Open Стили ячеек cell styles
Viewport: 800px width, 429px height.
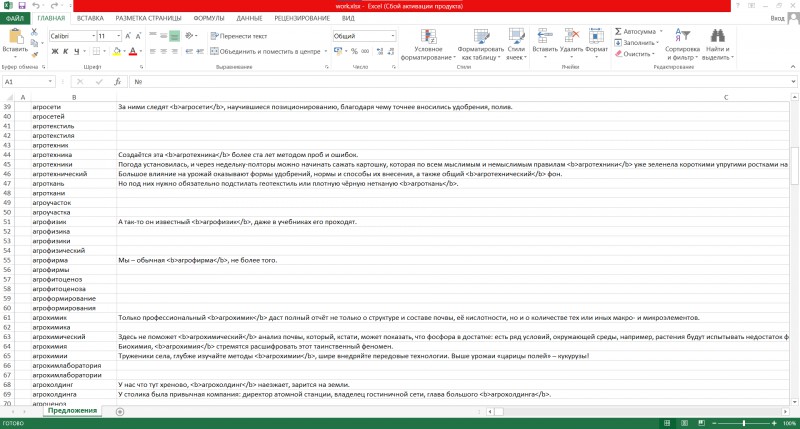516,44
